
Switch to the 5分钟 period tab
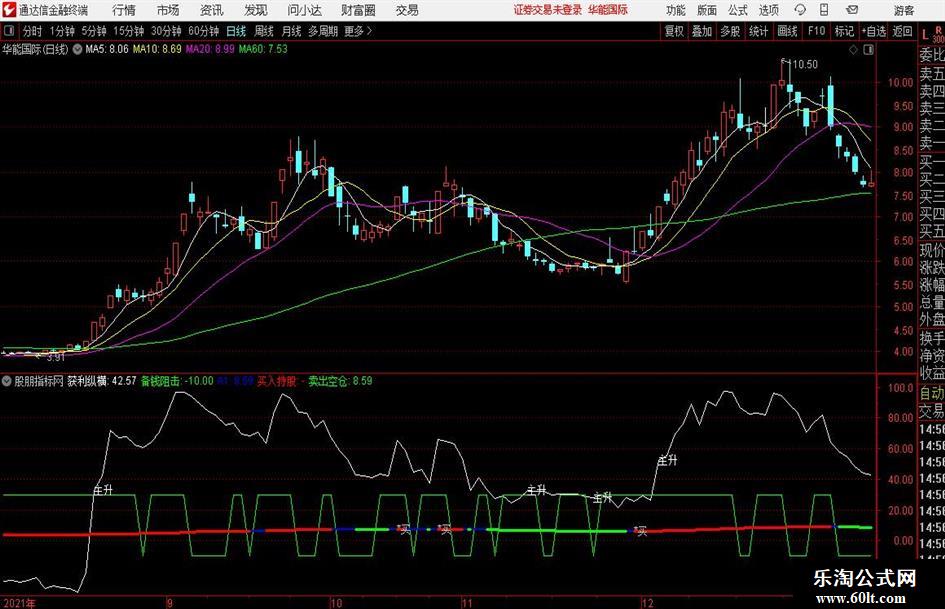94,31
